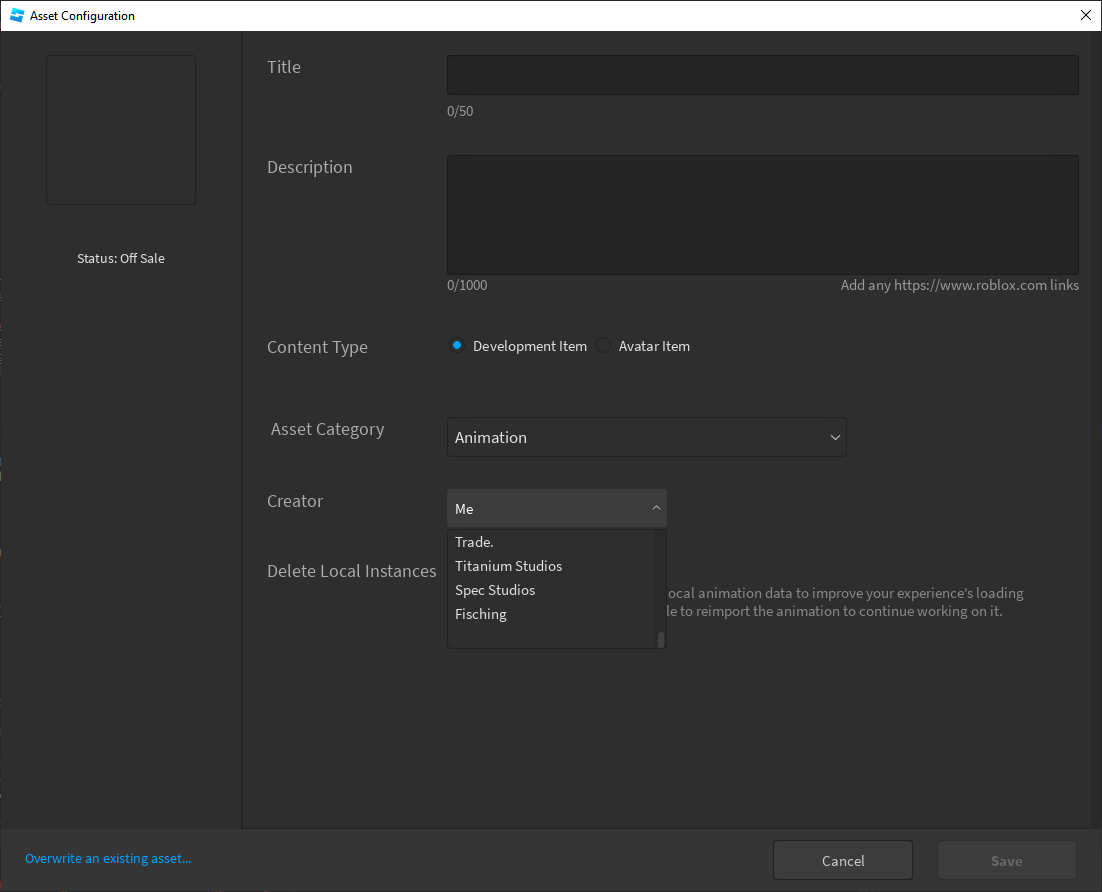Select the Development Item radio button

pos(457,345)
